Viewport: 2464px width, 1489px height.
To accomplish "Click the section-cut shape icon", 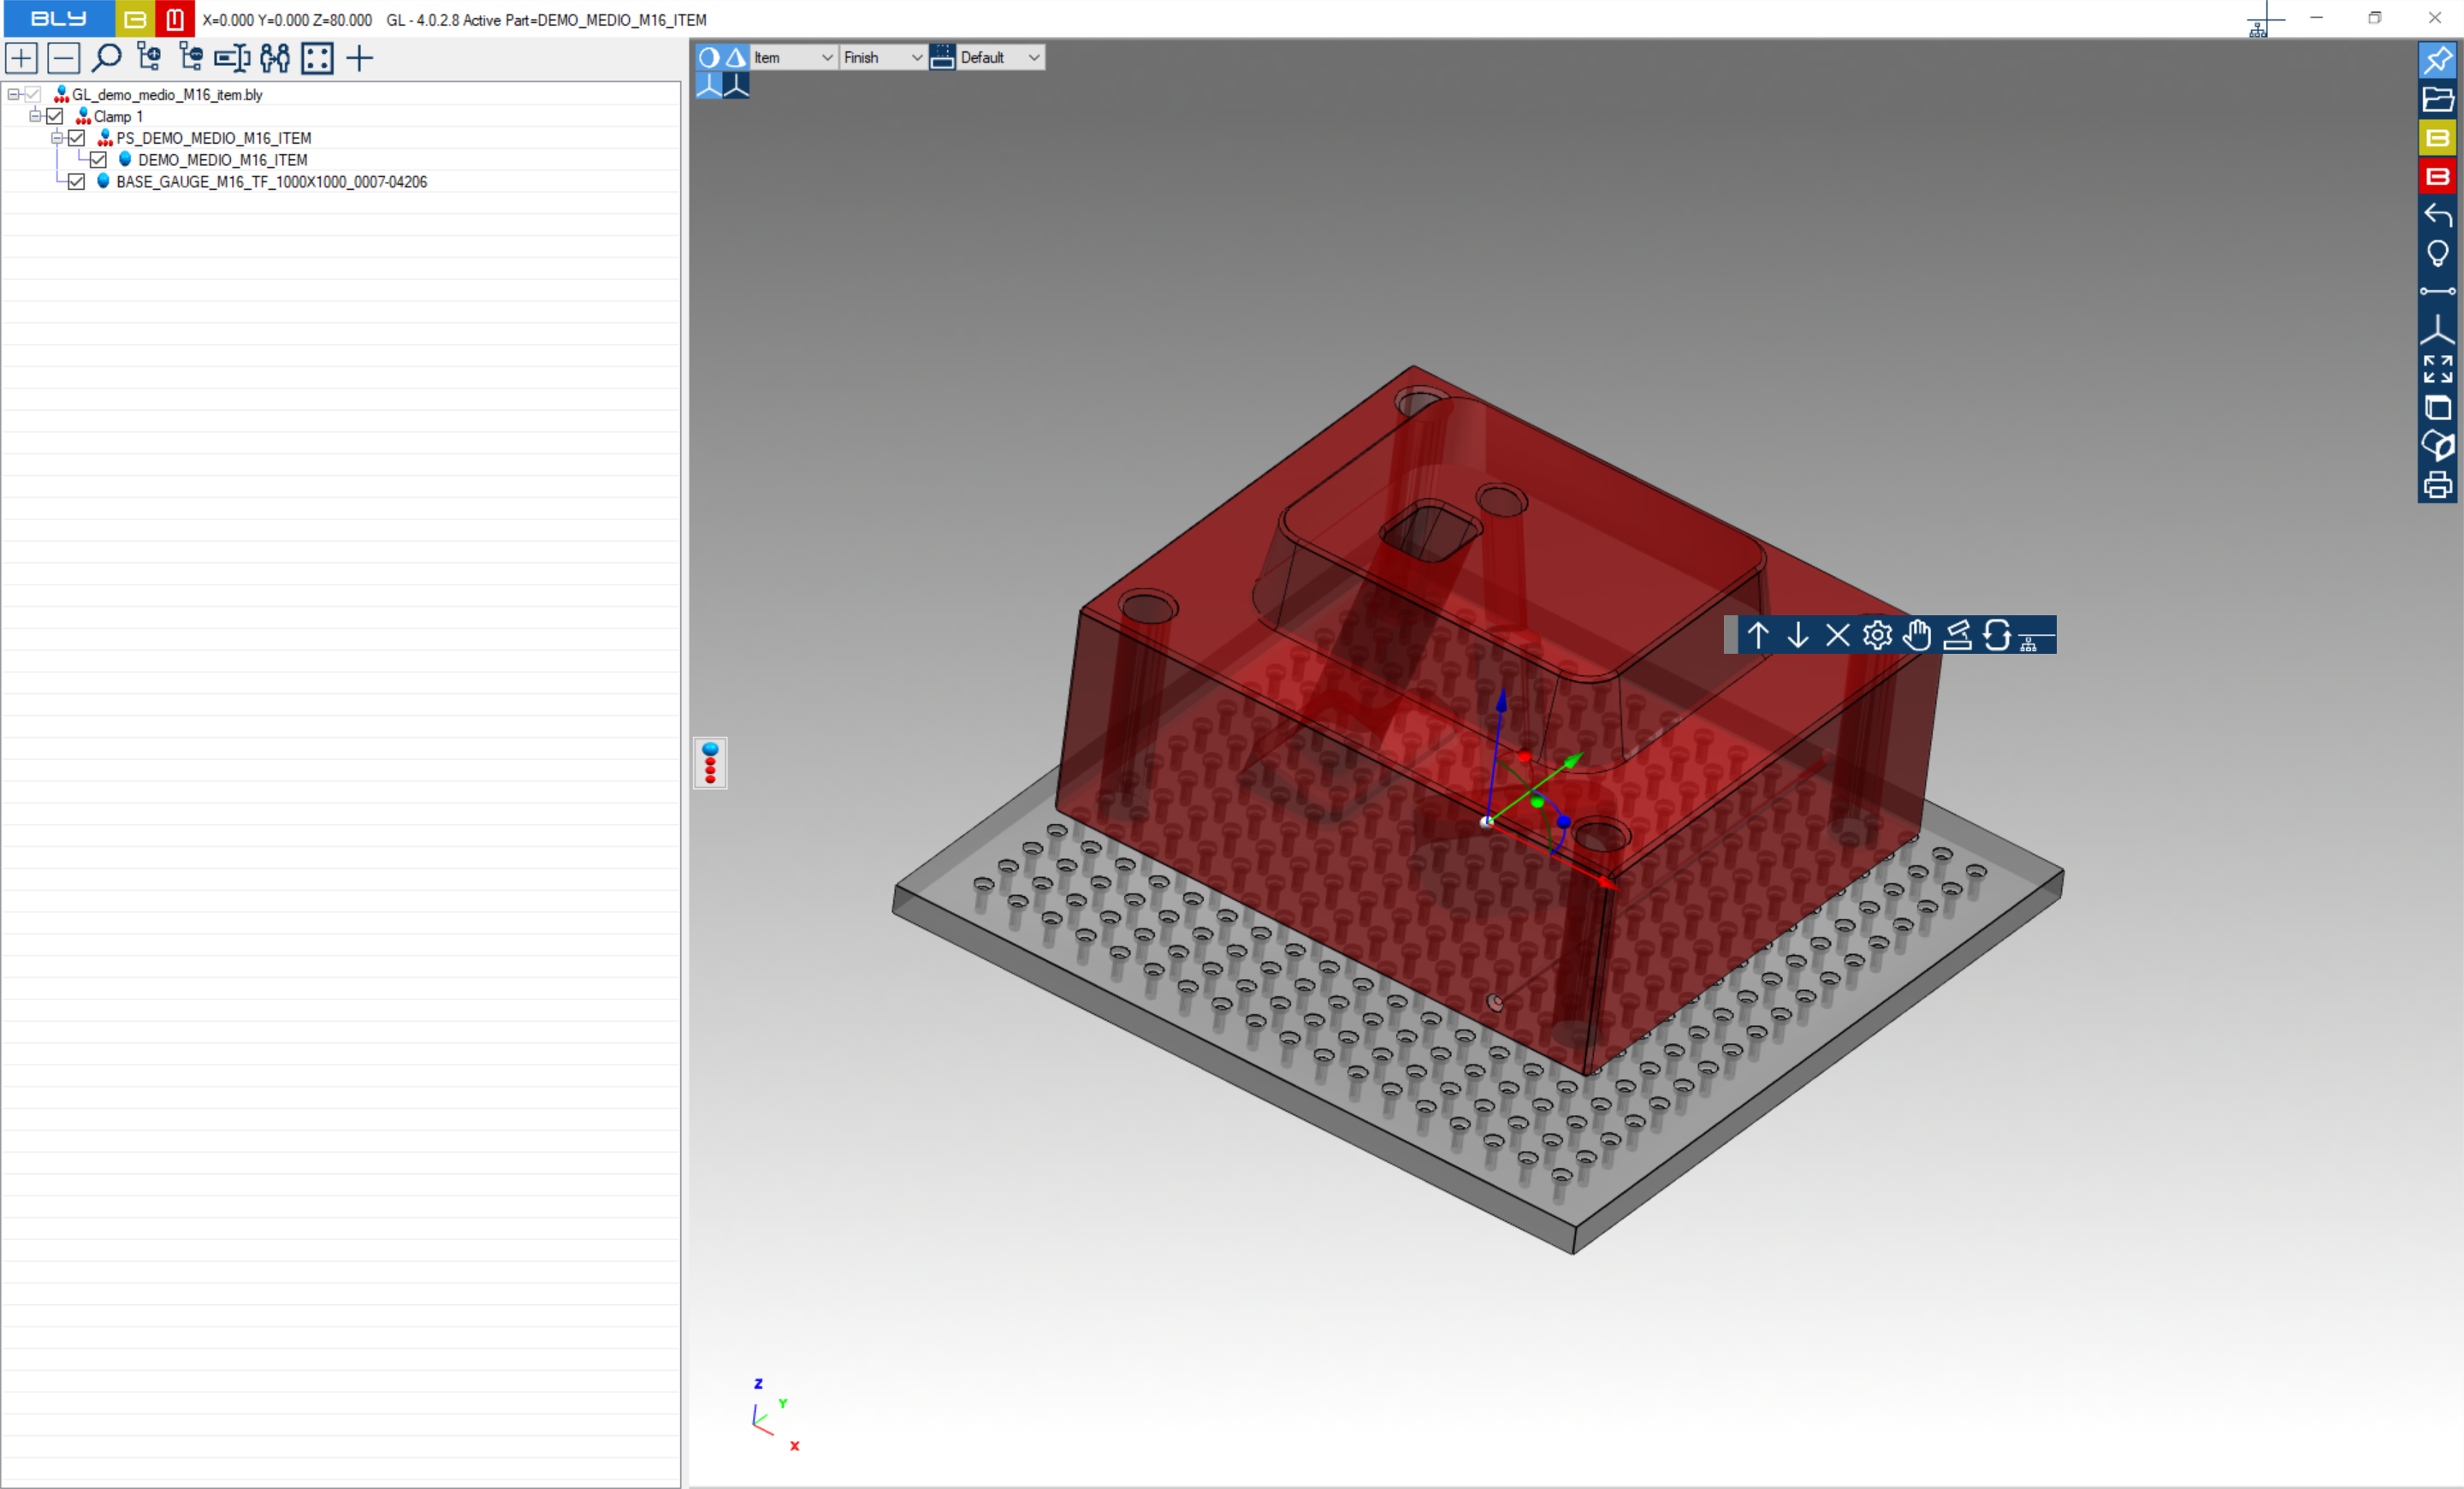I will [x=2438, y=446].
